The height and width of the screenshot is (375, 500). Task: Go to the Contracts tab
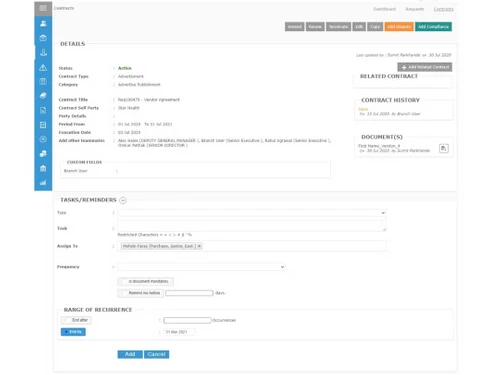(443, 9)
